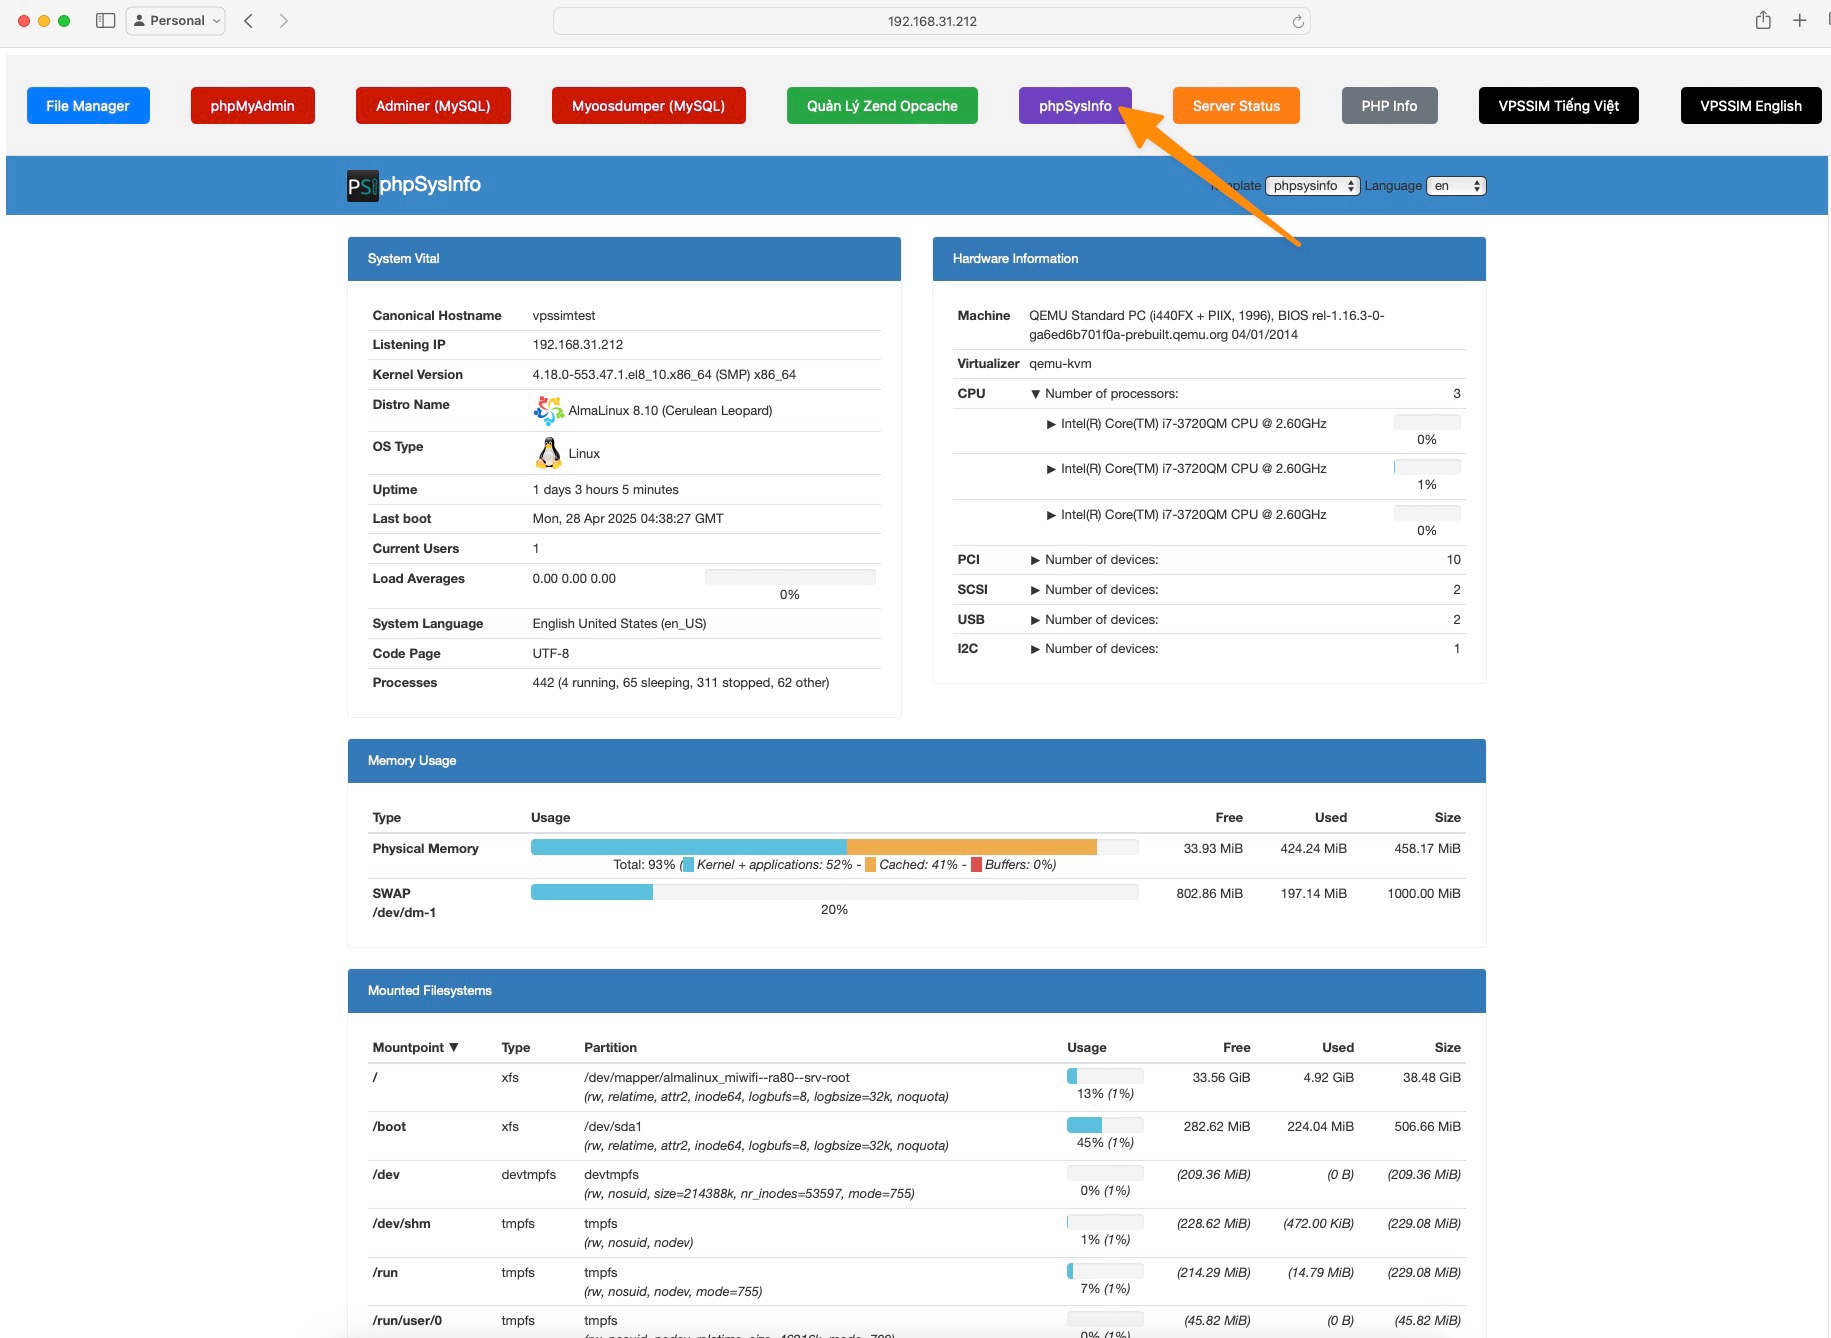
Task: Click hostname value vpssimtest
Action: pyautogui.click(x=564, y=315)
